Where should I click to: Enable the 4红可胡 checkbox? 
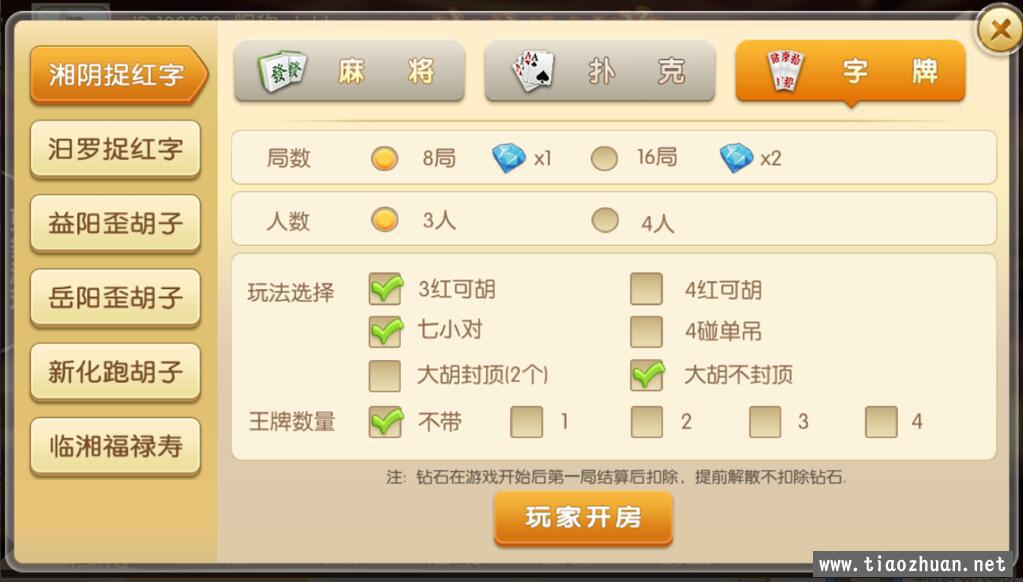(647, 289)
